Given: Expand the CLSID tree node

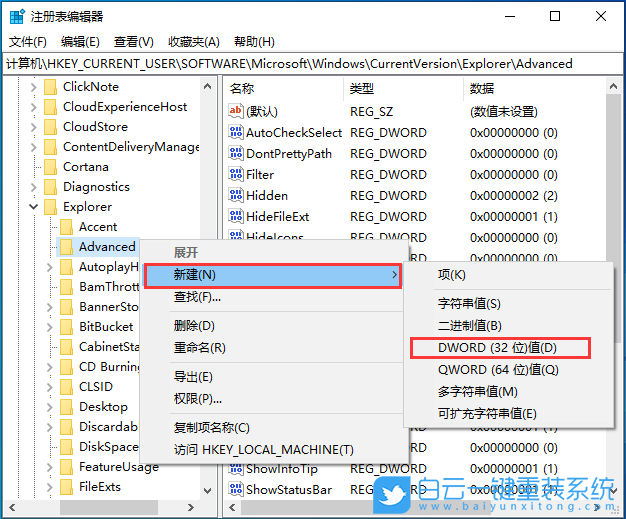Looking at the screenshot, I should coord(50,386).
